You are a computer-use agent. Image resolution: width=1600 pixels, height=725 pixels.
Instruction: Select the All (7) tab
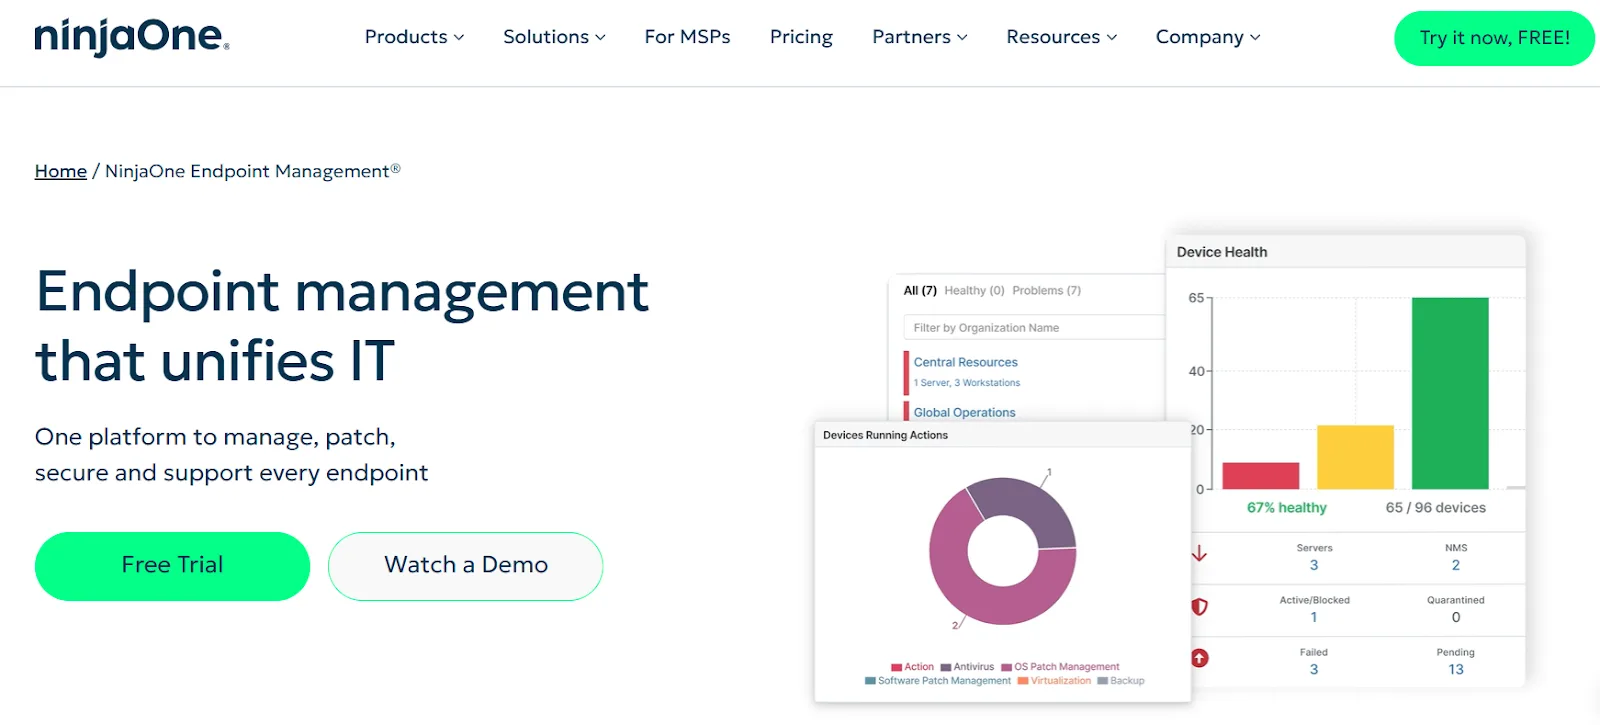[920, 291]
